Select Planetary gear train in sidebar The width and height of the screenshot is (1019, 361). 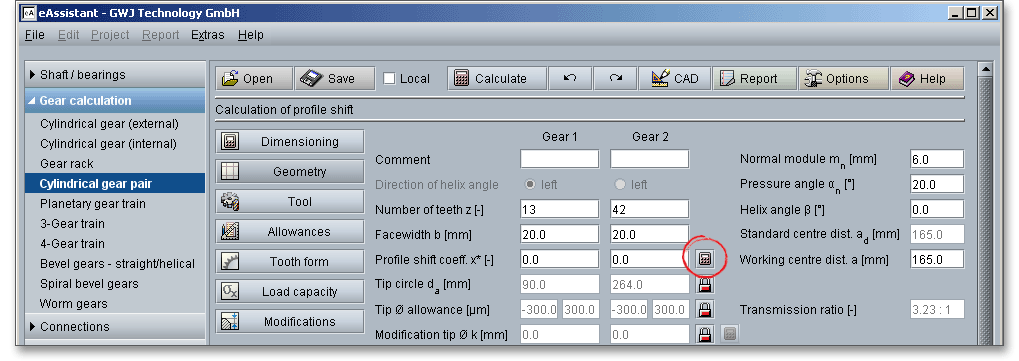coord(93,204)
